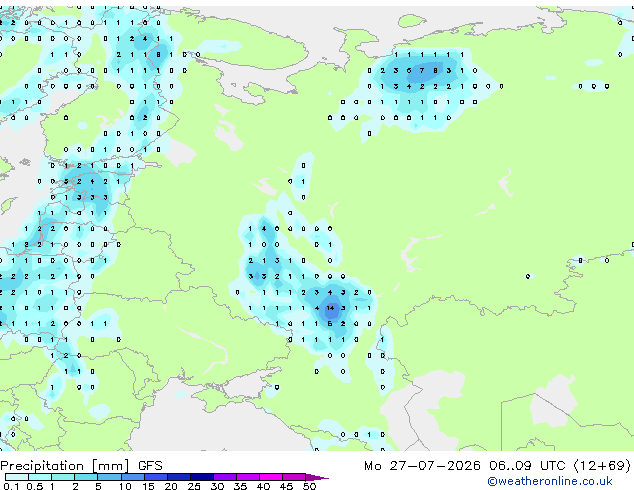Click the '7' precipitation value on map

pyautogui.click(x=422, y=70)
